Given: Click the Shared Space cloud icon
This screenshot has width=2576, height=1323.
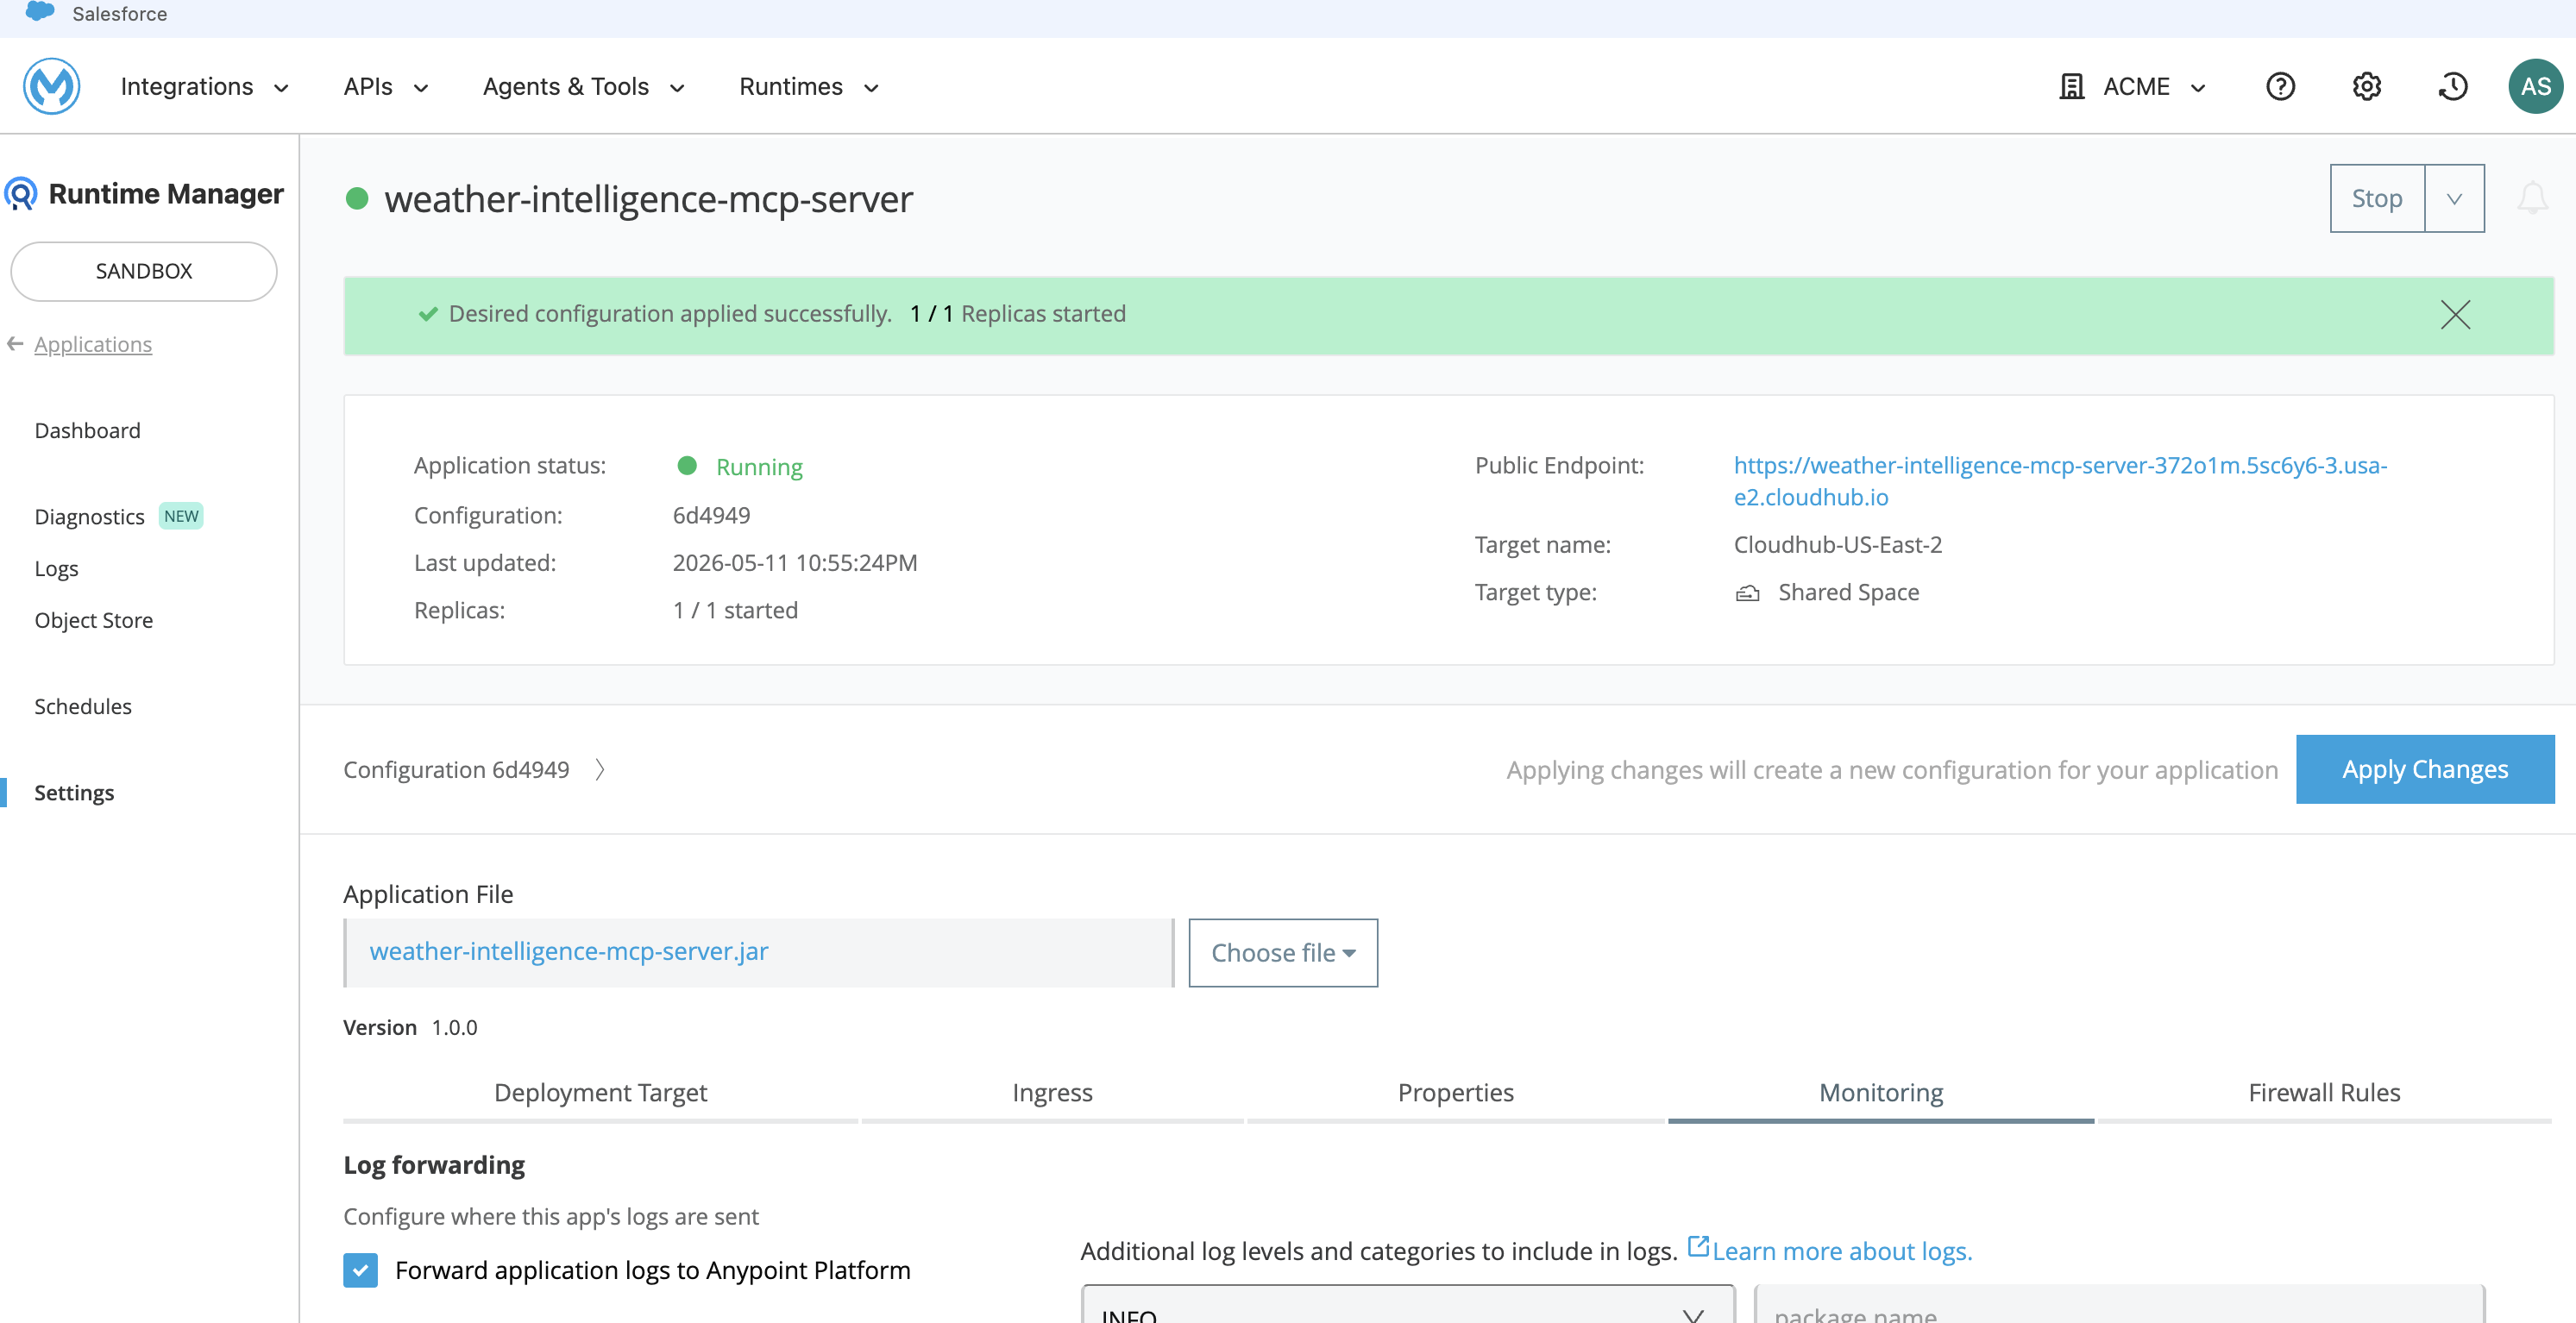Looking at the screenshot, I should 1747,593.
